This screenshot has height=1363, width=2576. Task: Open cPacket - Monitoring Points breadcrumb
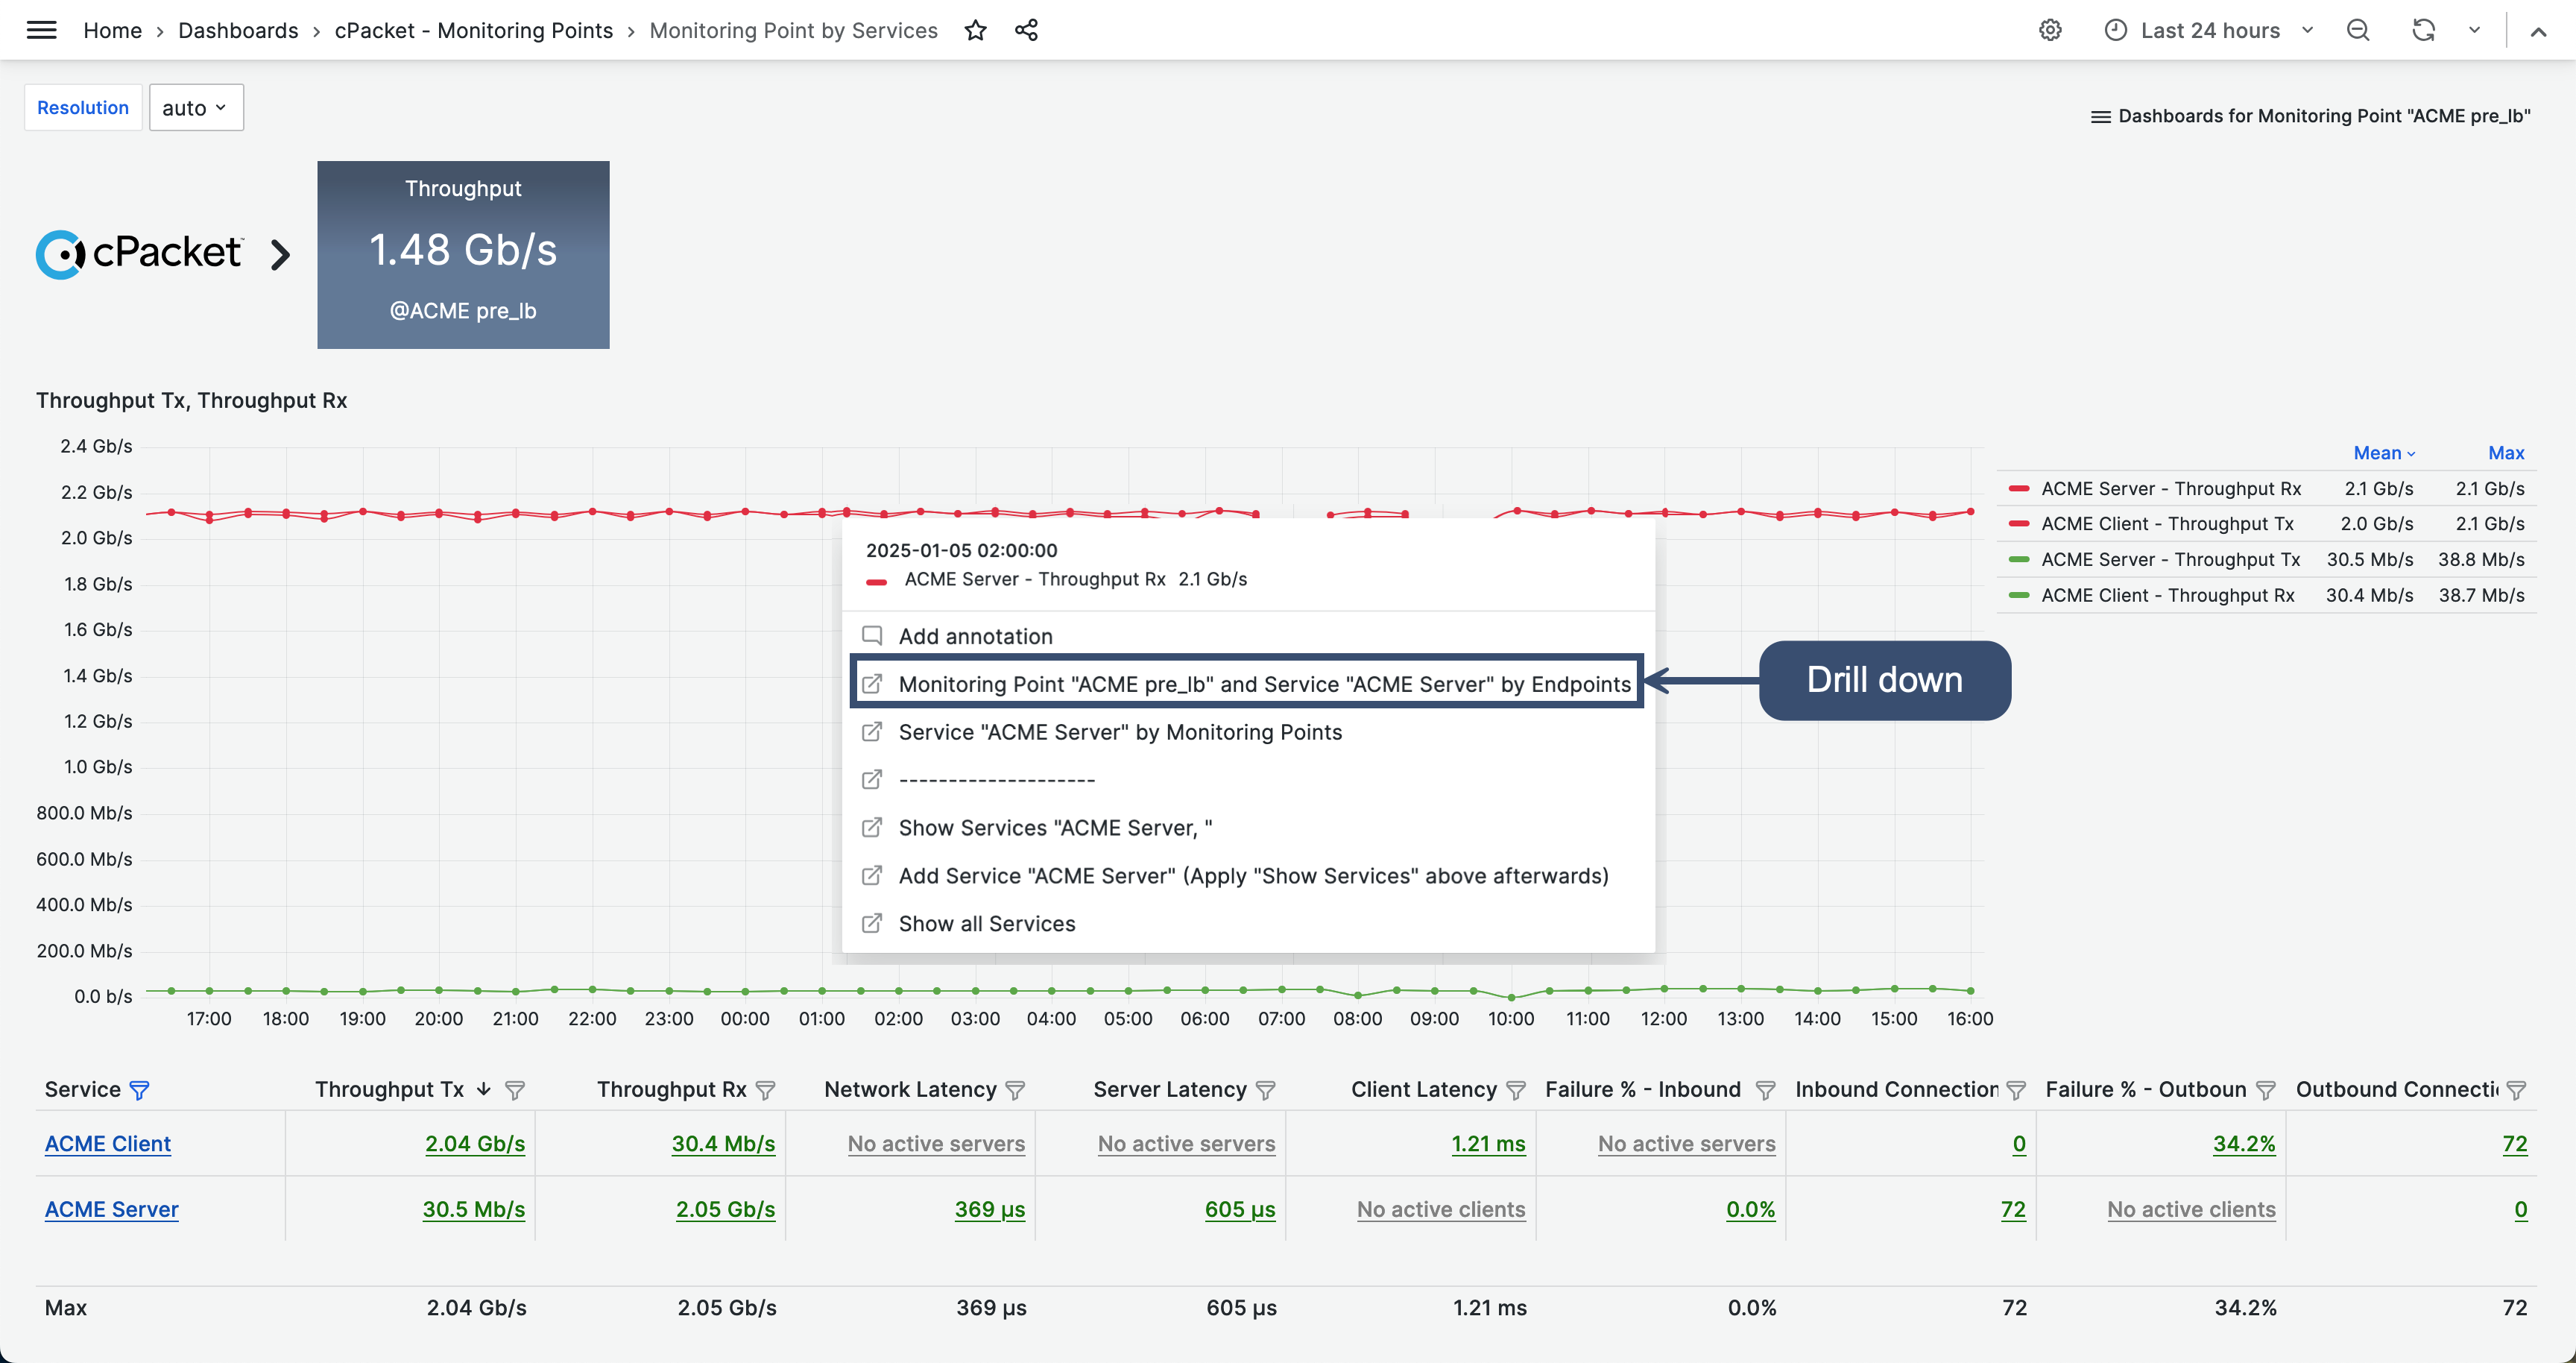[x=474, y=30]
